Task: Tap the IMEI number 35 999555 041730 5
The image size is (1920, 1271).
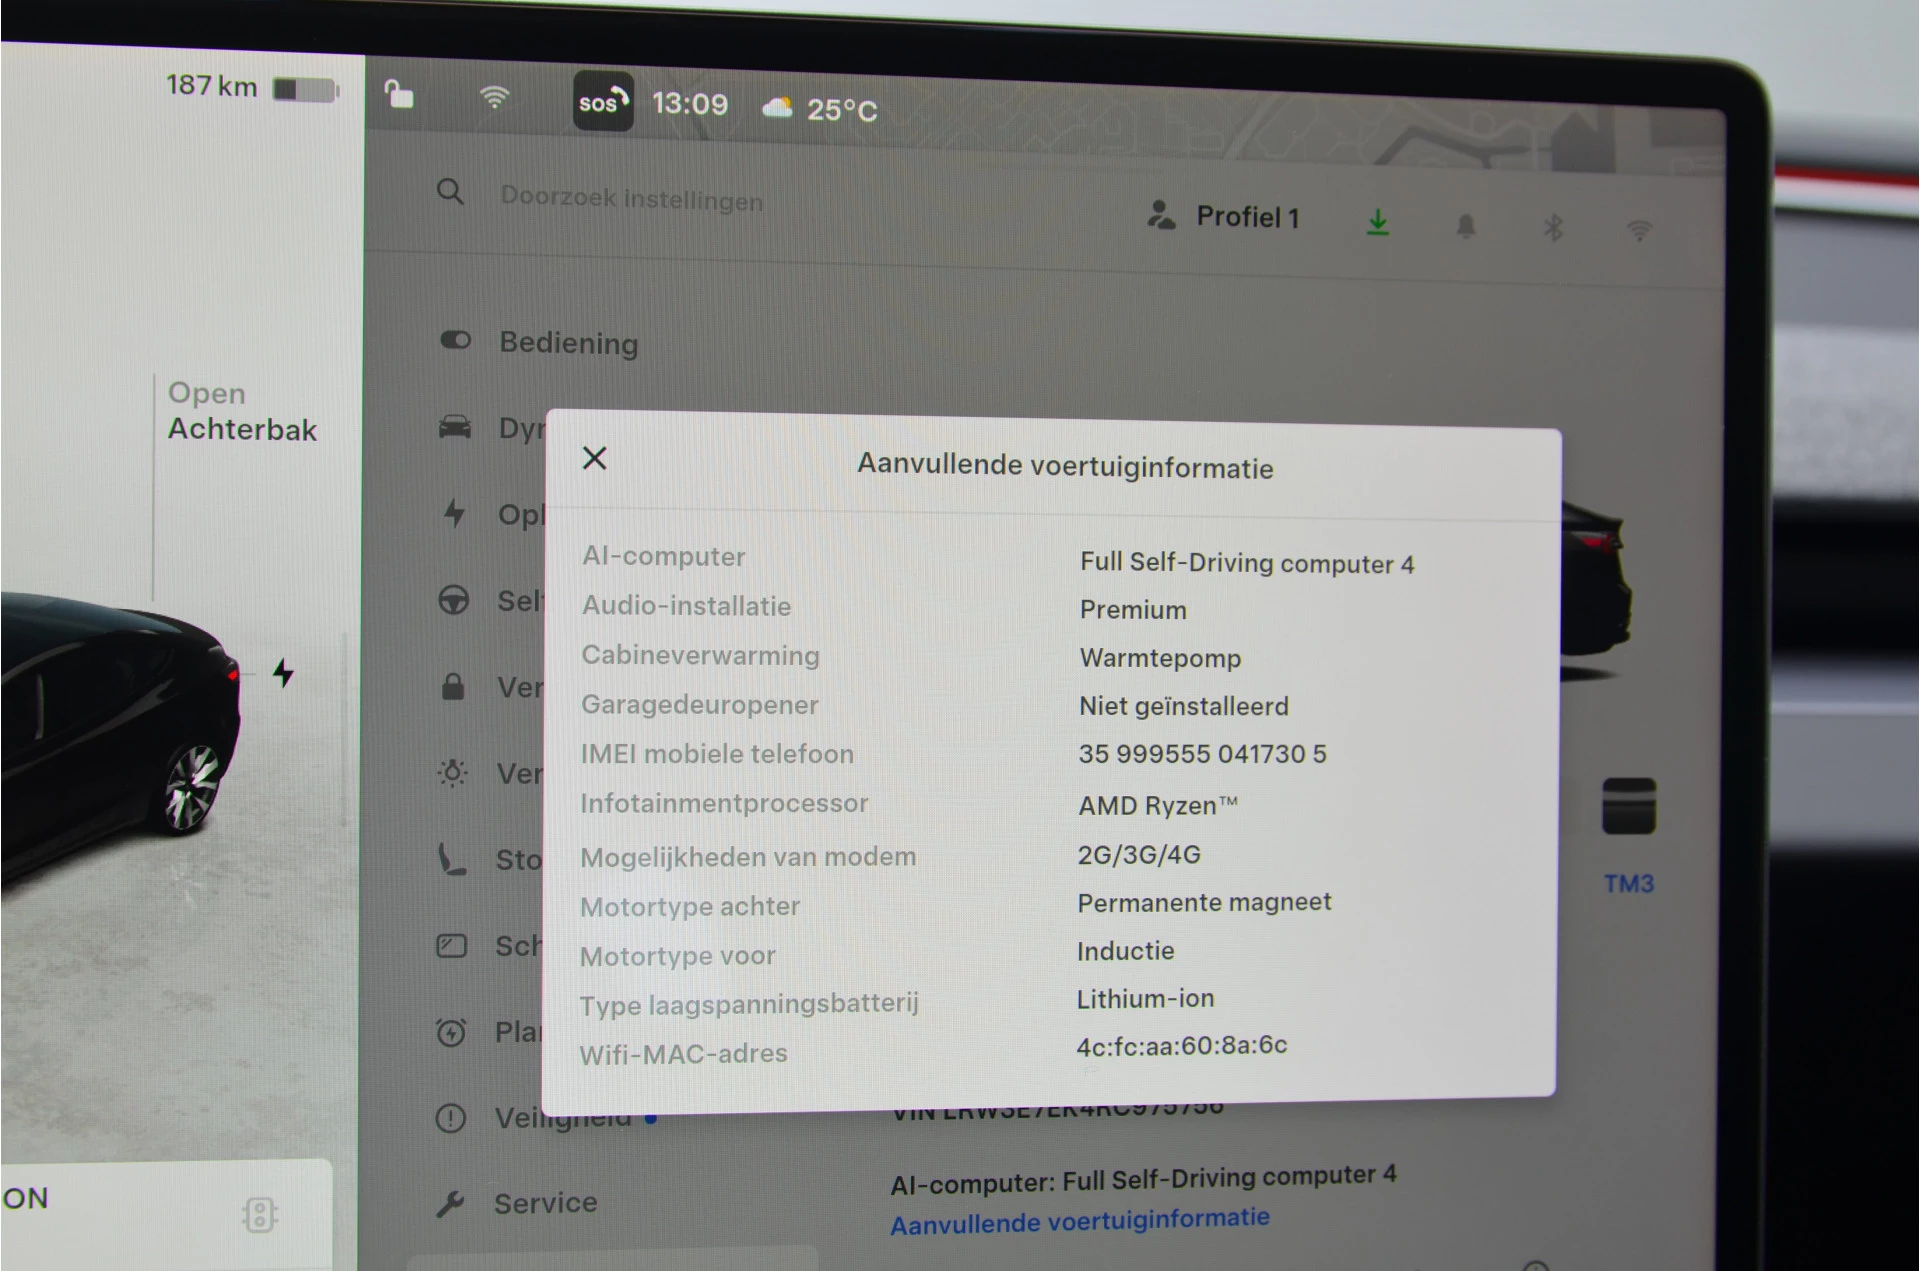Action: point(1202,754)
